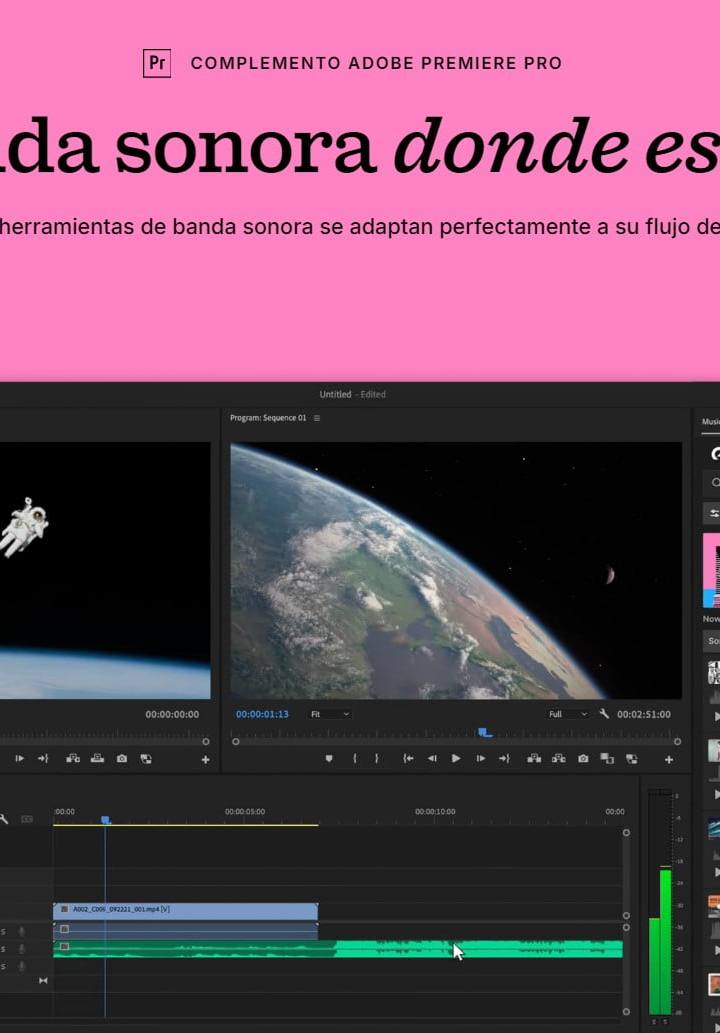Click Go to Out in Program monitor
The height and width of the screenshot is (1033, 720).
pos(505,759)
